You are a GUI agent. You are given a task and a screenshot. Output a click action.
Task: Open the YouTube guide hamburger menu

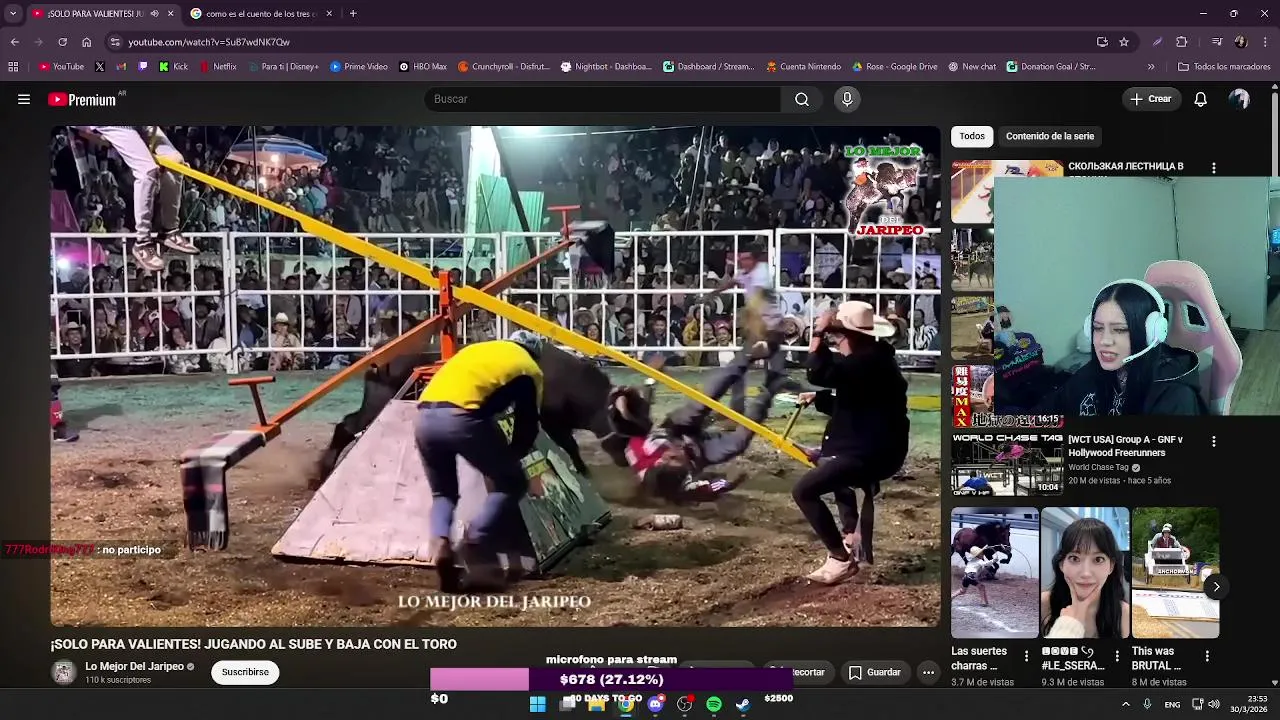(24, 99)
